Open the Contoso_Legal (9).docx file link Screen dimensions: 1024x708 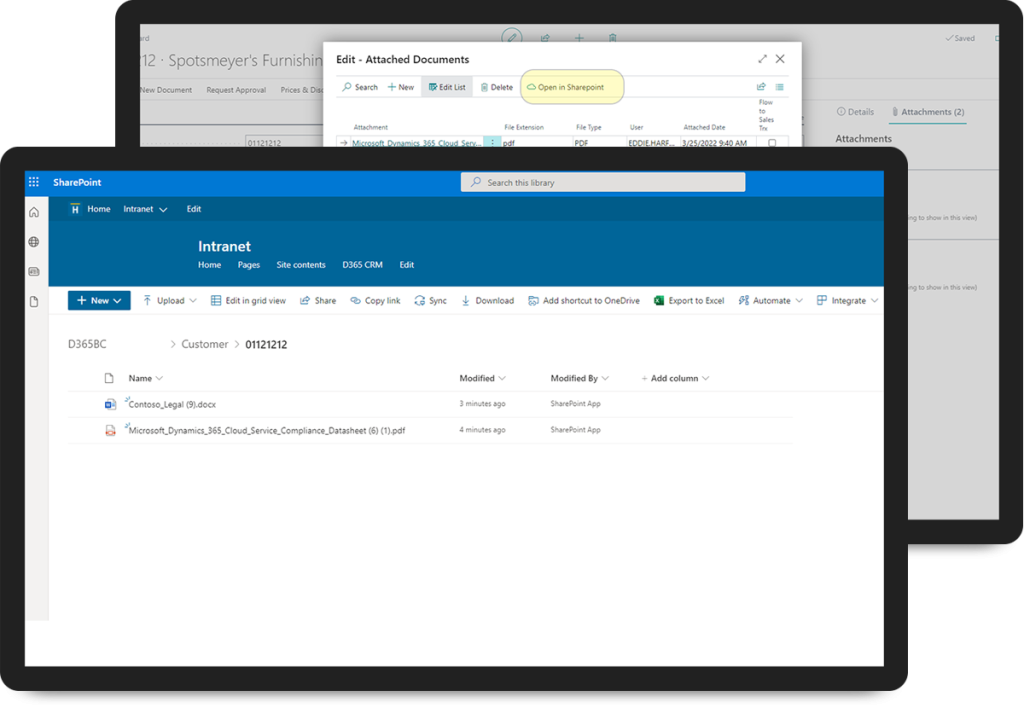click(x=172, y=404)
